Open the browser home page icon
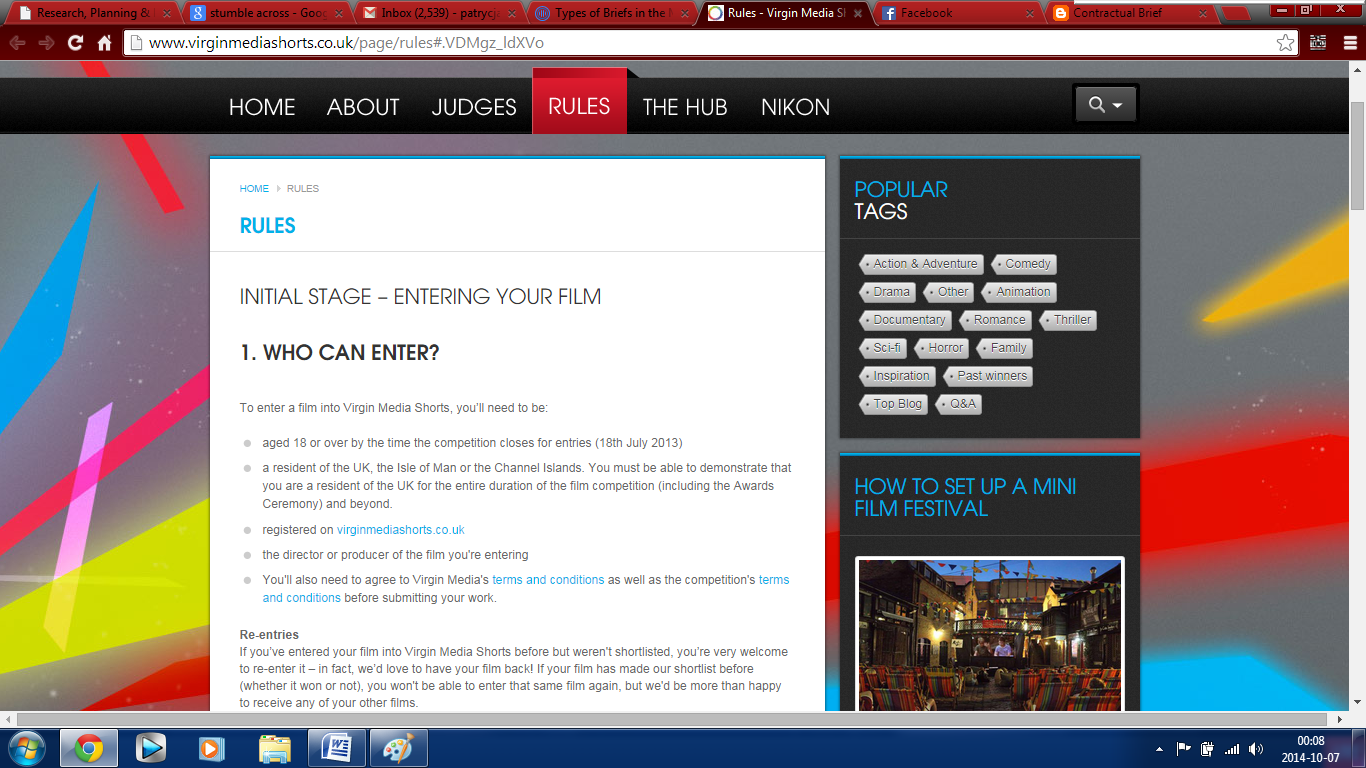 (x=104, y=43)
